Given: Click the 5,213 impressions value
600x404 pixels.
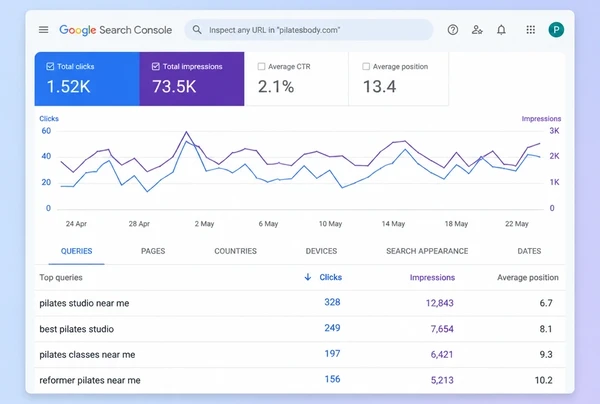Looking at the screenshot, I should click(442, 380).
